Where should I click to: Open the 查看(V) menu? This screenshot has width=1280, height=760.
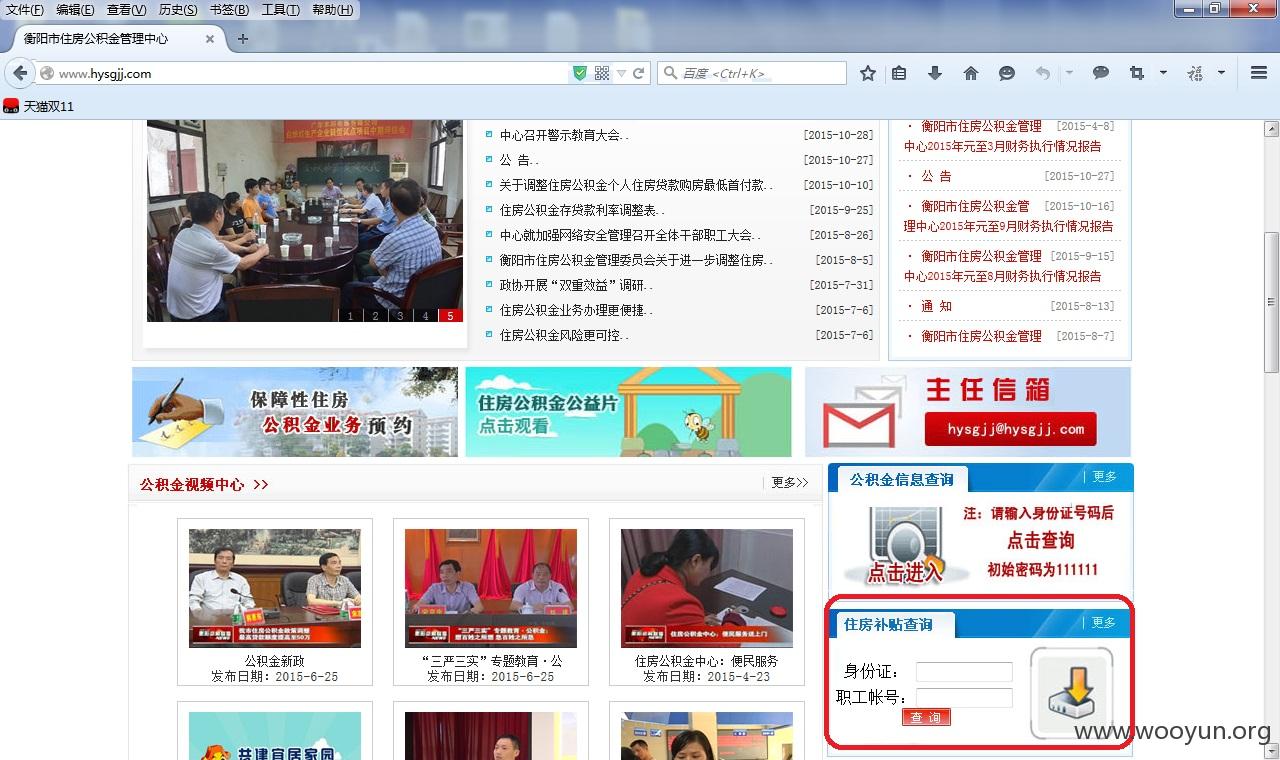pyautogui.click(x=126, y=10)
